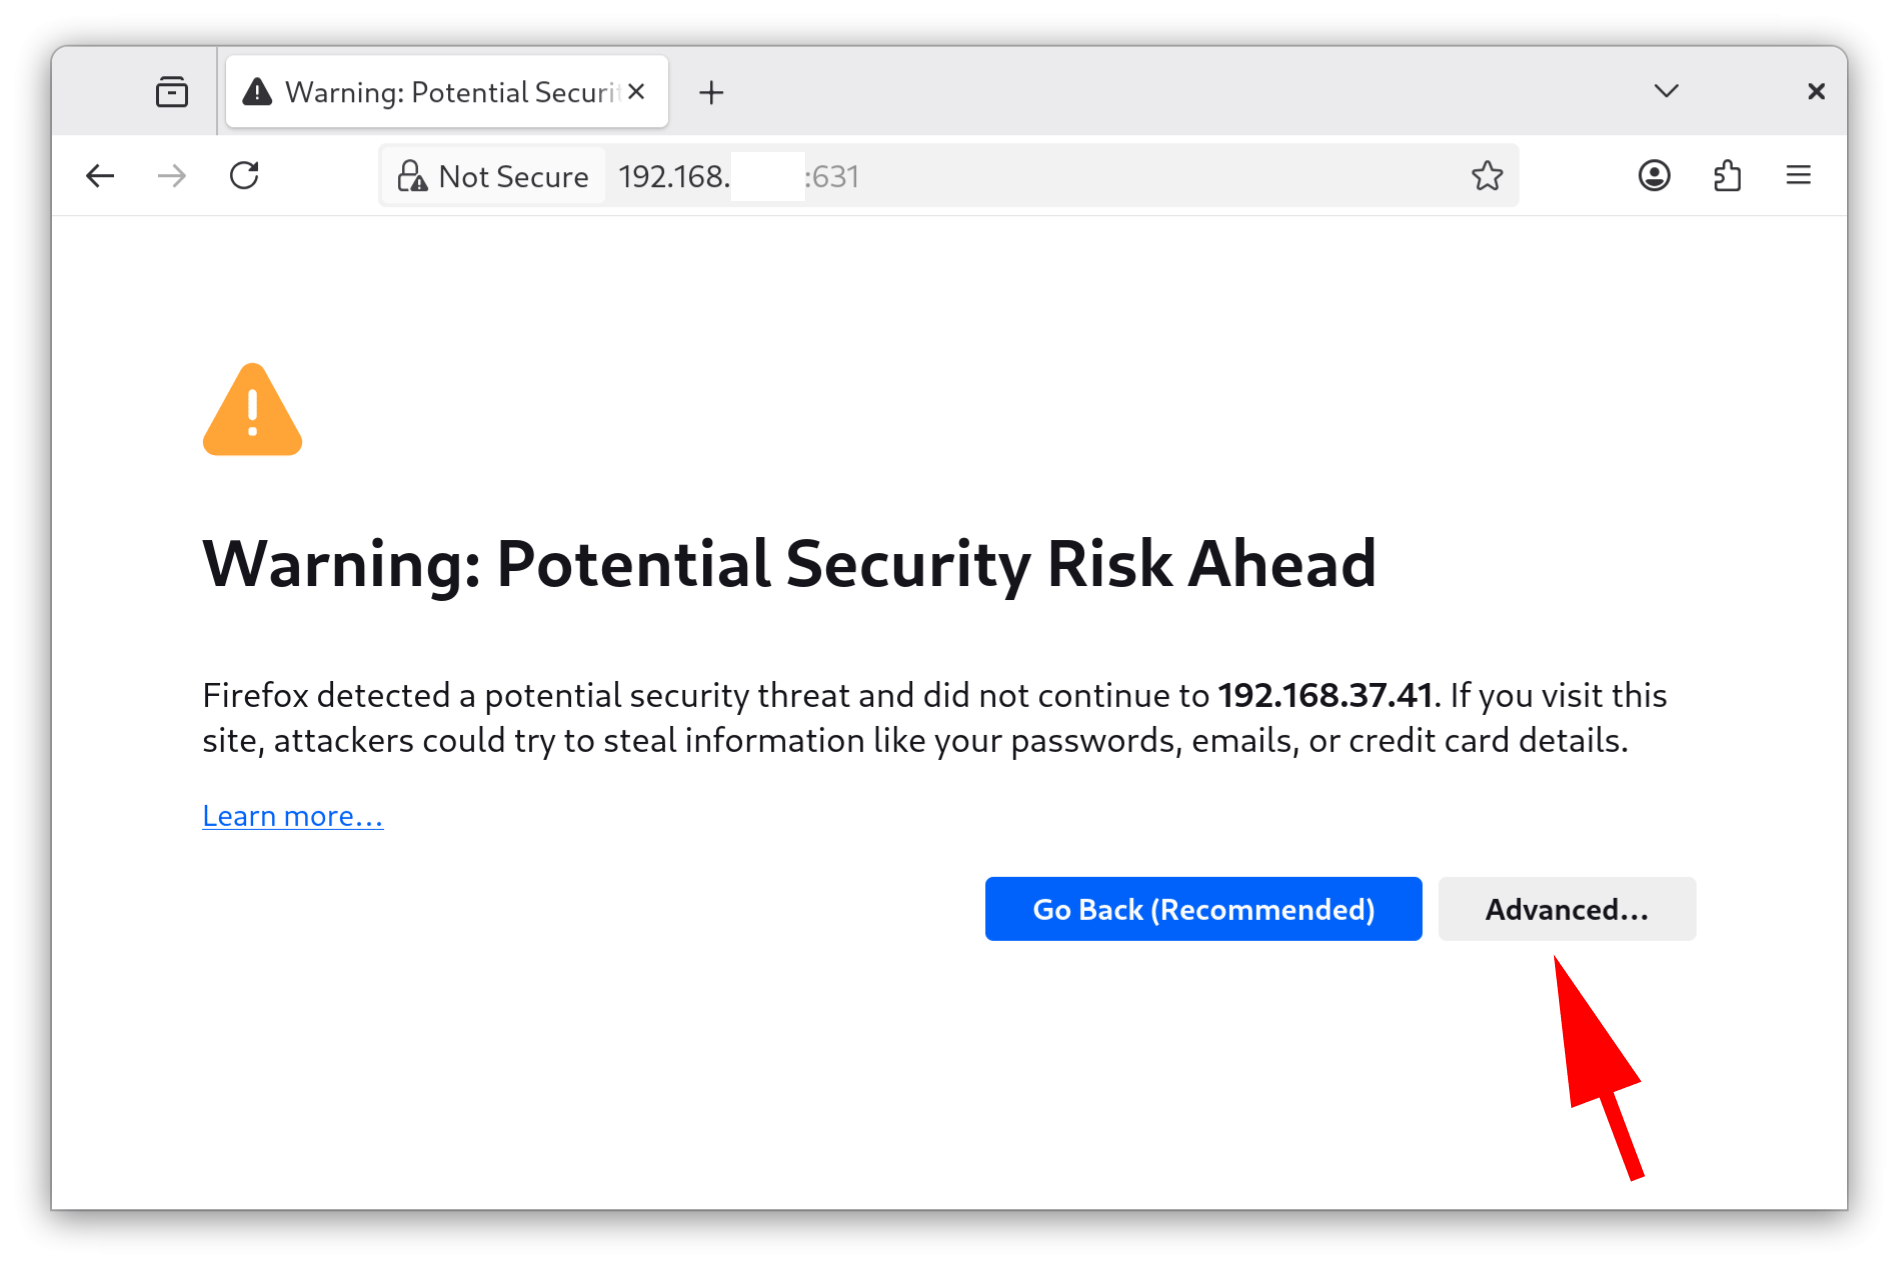Image resolution: width=1898 pixels, height=1266 pixels.
Task: Close the Firefox window
Action: click(1816, 92)
